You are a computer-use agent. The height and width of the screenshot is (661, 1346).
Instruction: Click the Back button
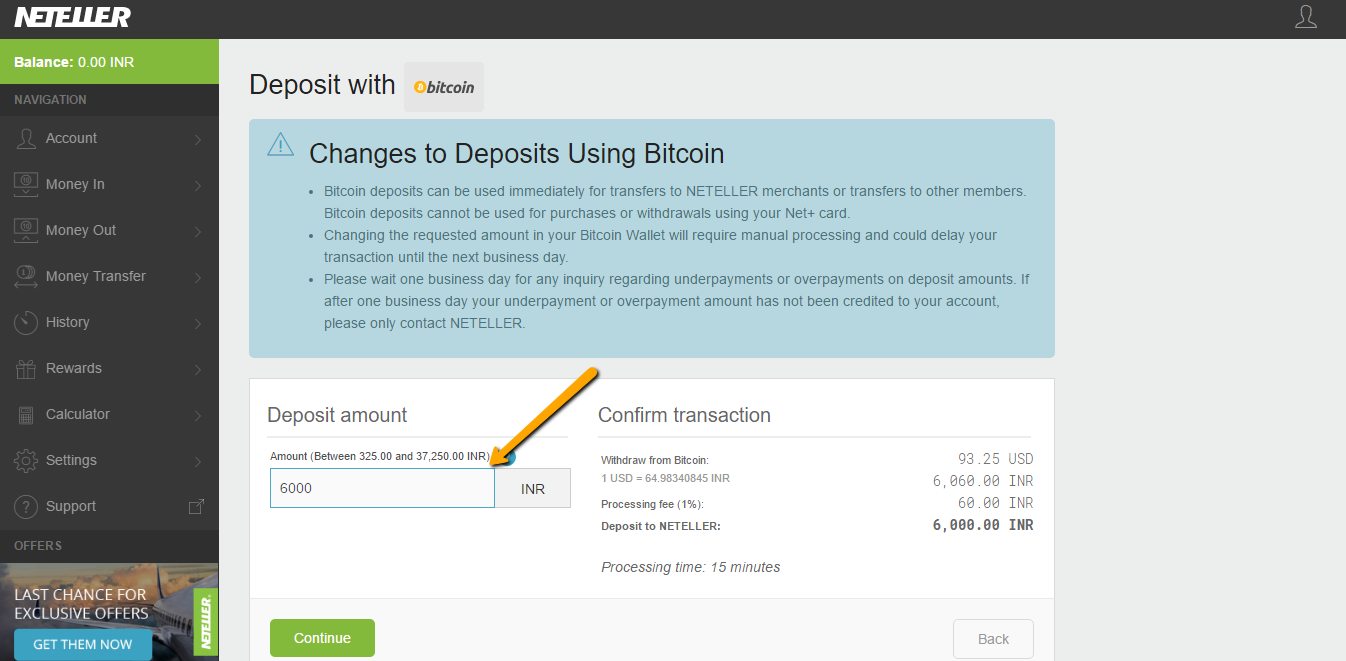coord(993,639)
